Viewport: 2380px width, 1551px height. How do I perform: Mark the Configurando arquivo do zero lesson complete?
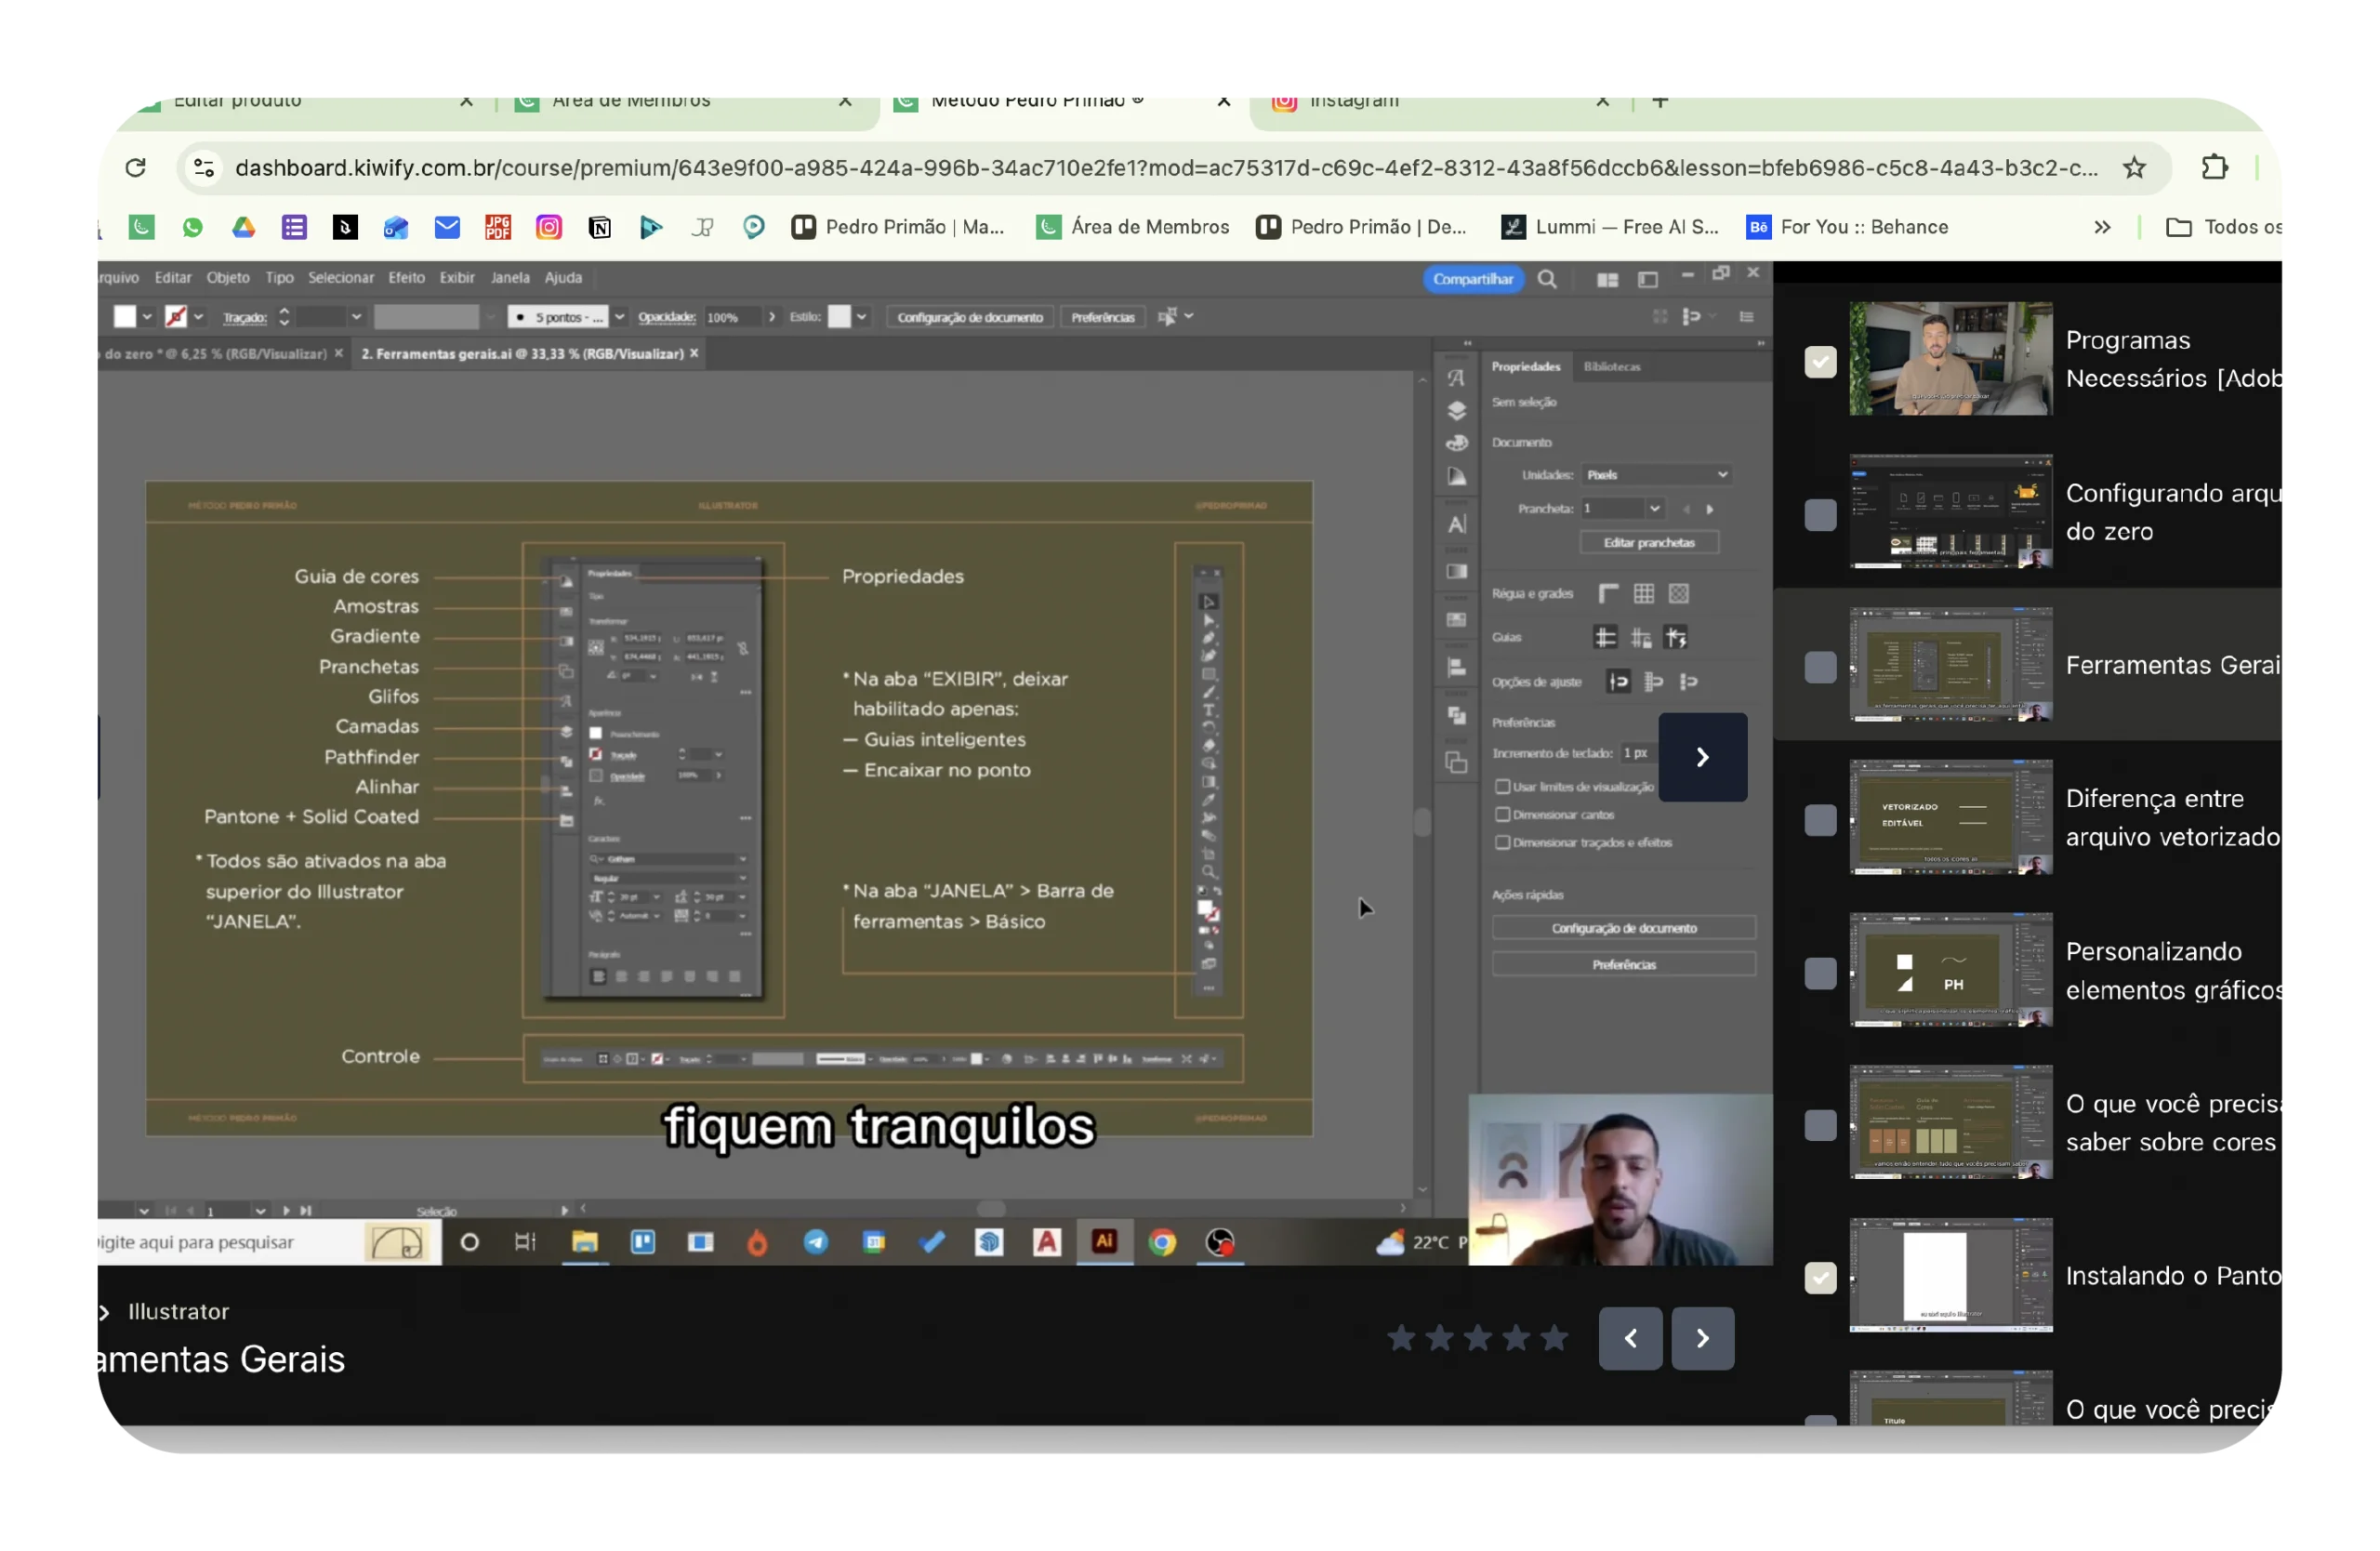tap(1820, 515)
